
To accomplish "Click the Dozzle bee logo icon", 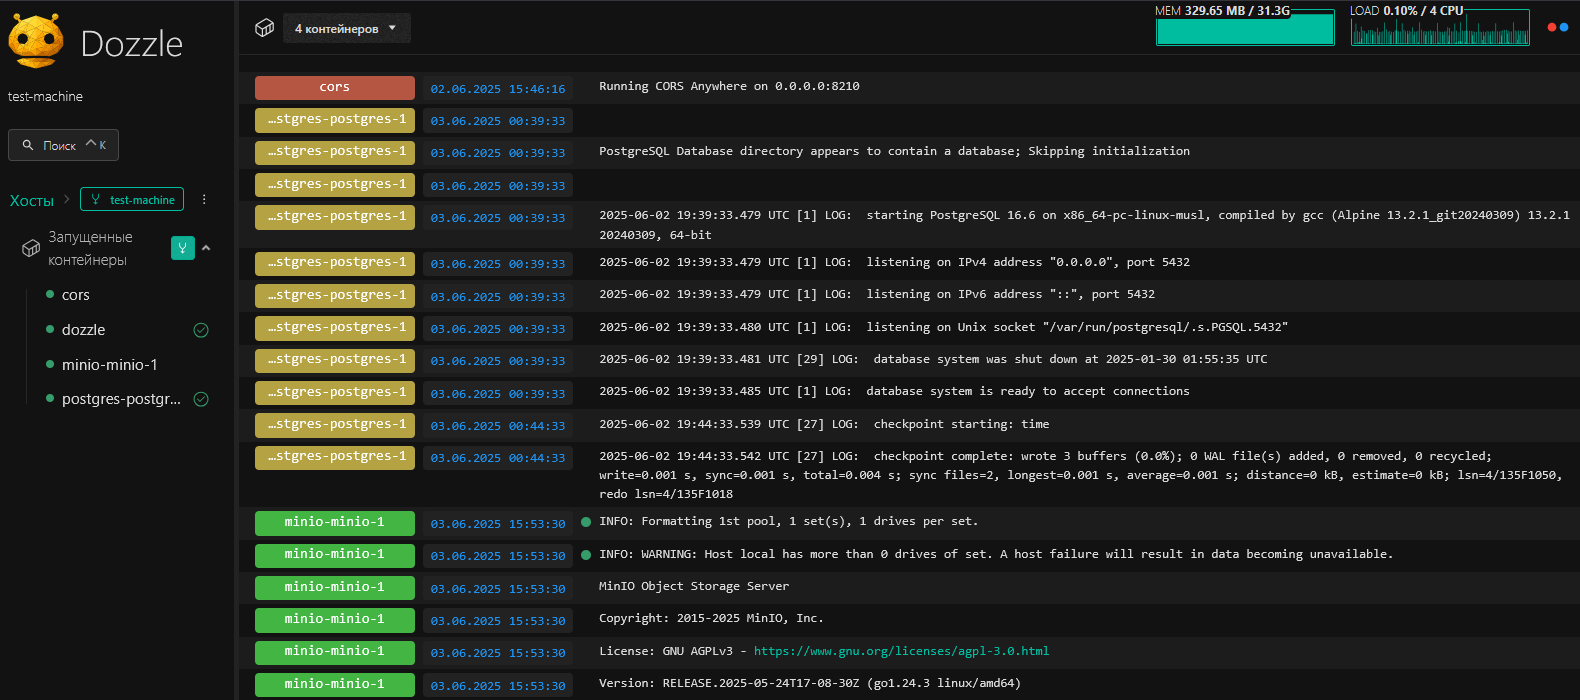I will tap(36, 41).
